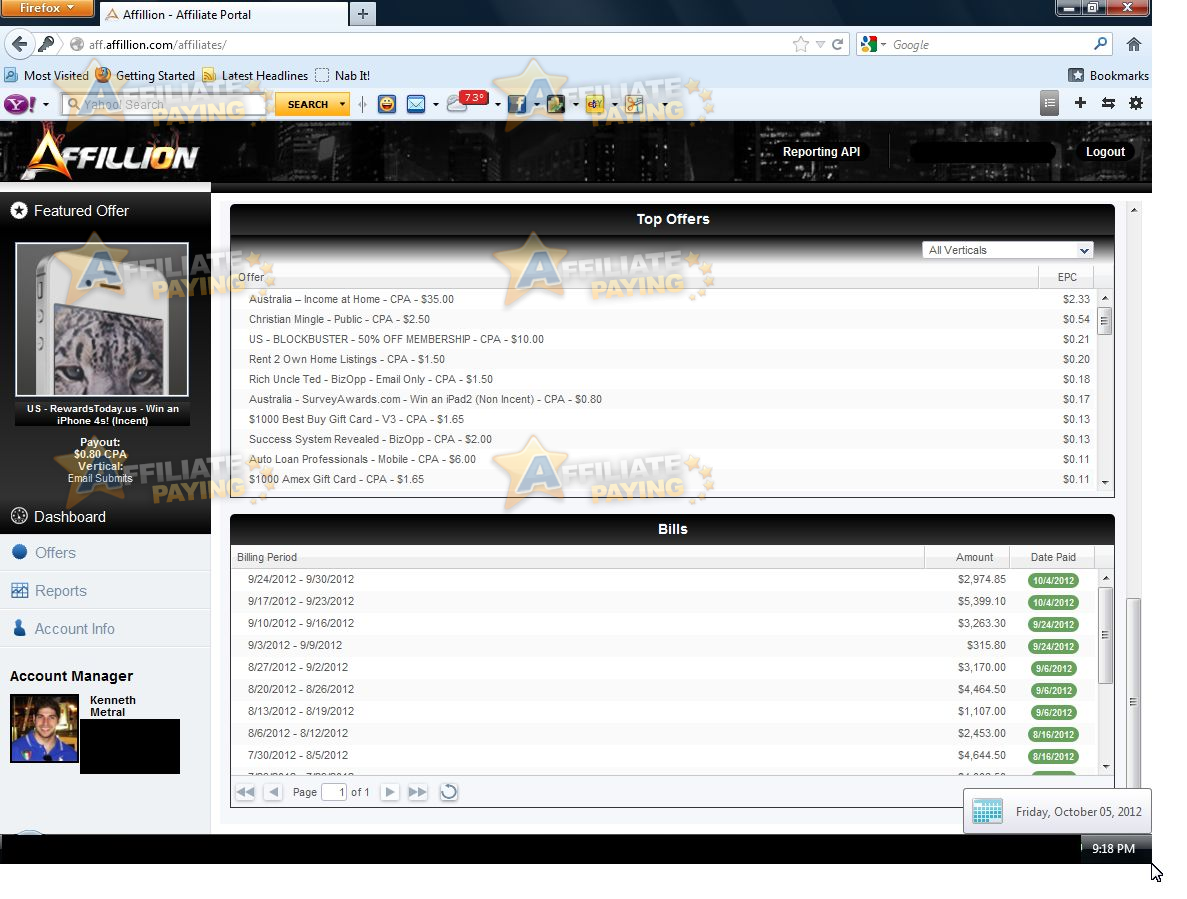The height and width of the screenshot is (899, 1187).
Task: Open the Most Visited bookmarks item
Action: click(46, 75)
